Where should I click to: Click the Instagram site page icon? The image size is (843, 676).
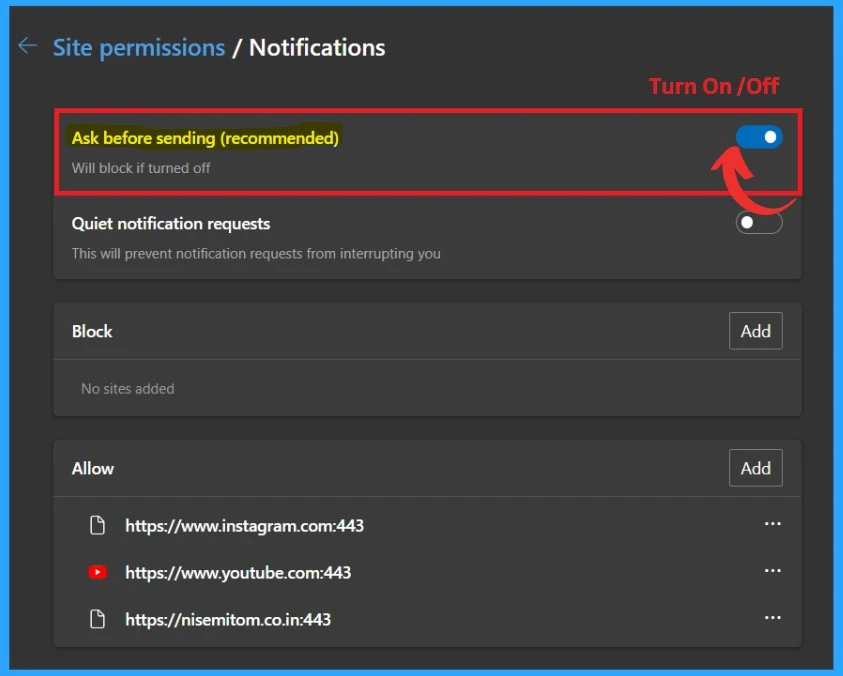[98, 525]
